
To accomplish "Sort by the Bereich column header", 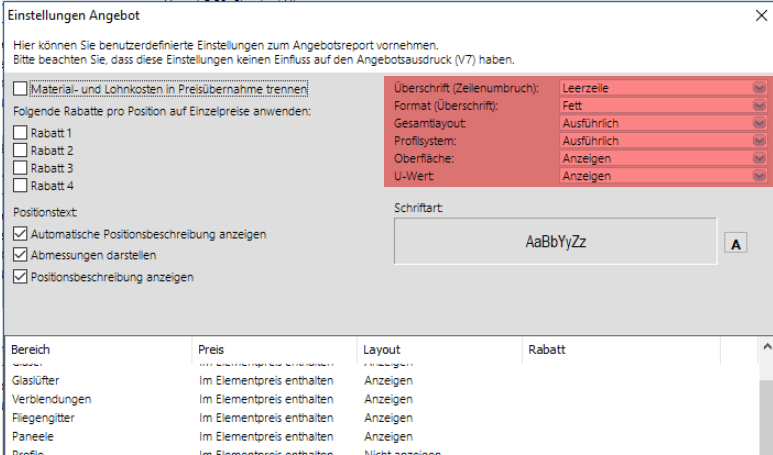I will [x=98, y=350].
